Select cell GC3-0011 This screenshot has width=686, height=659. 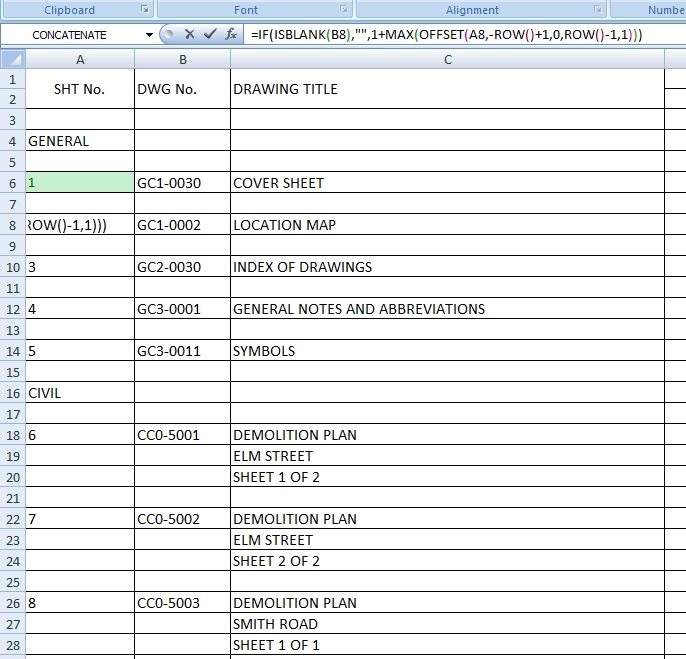[183, 351]
